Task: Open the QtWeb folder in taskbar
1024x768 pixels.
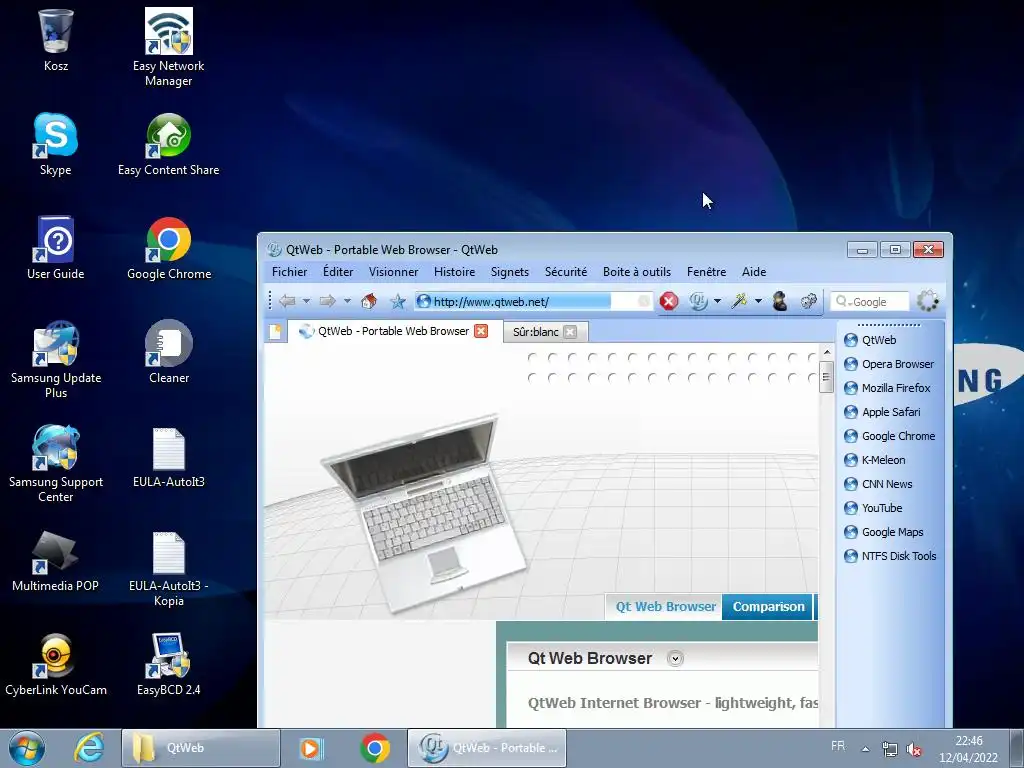Action: 200,748
